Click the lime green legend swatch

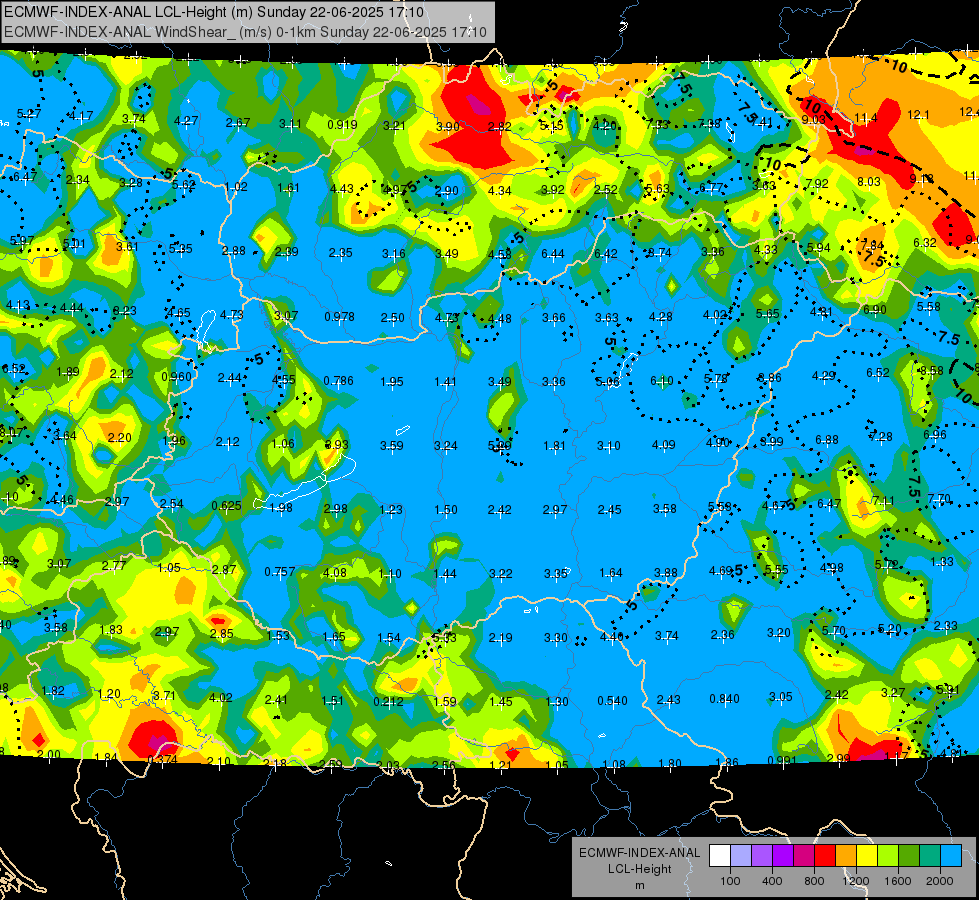(x=888, y=856)
